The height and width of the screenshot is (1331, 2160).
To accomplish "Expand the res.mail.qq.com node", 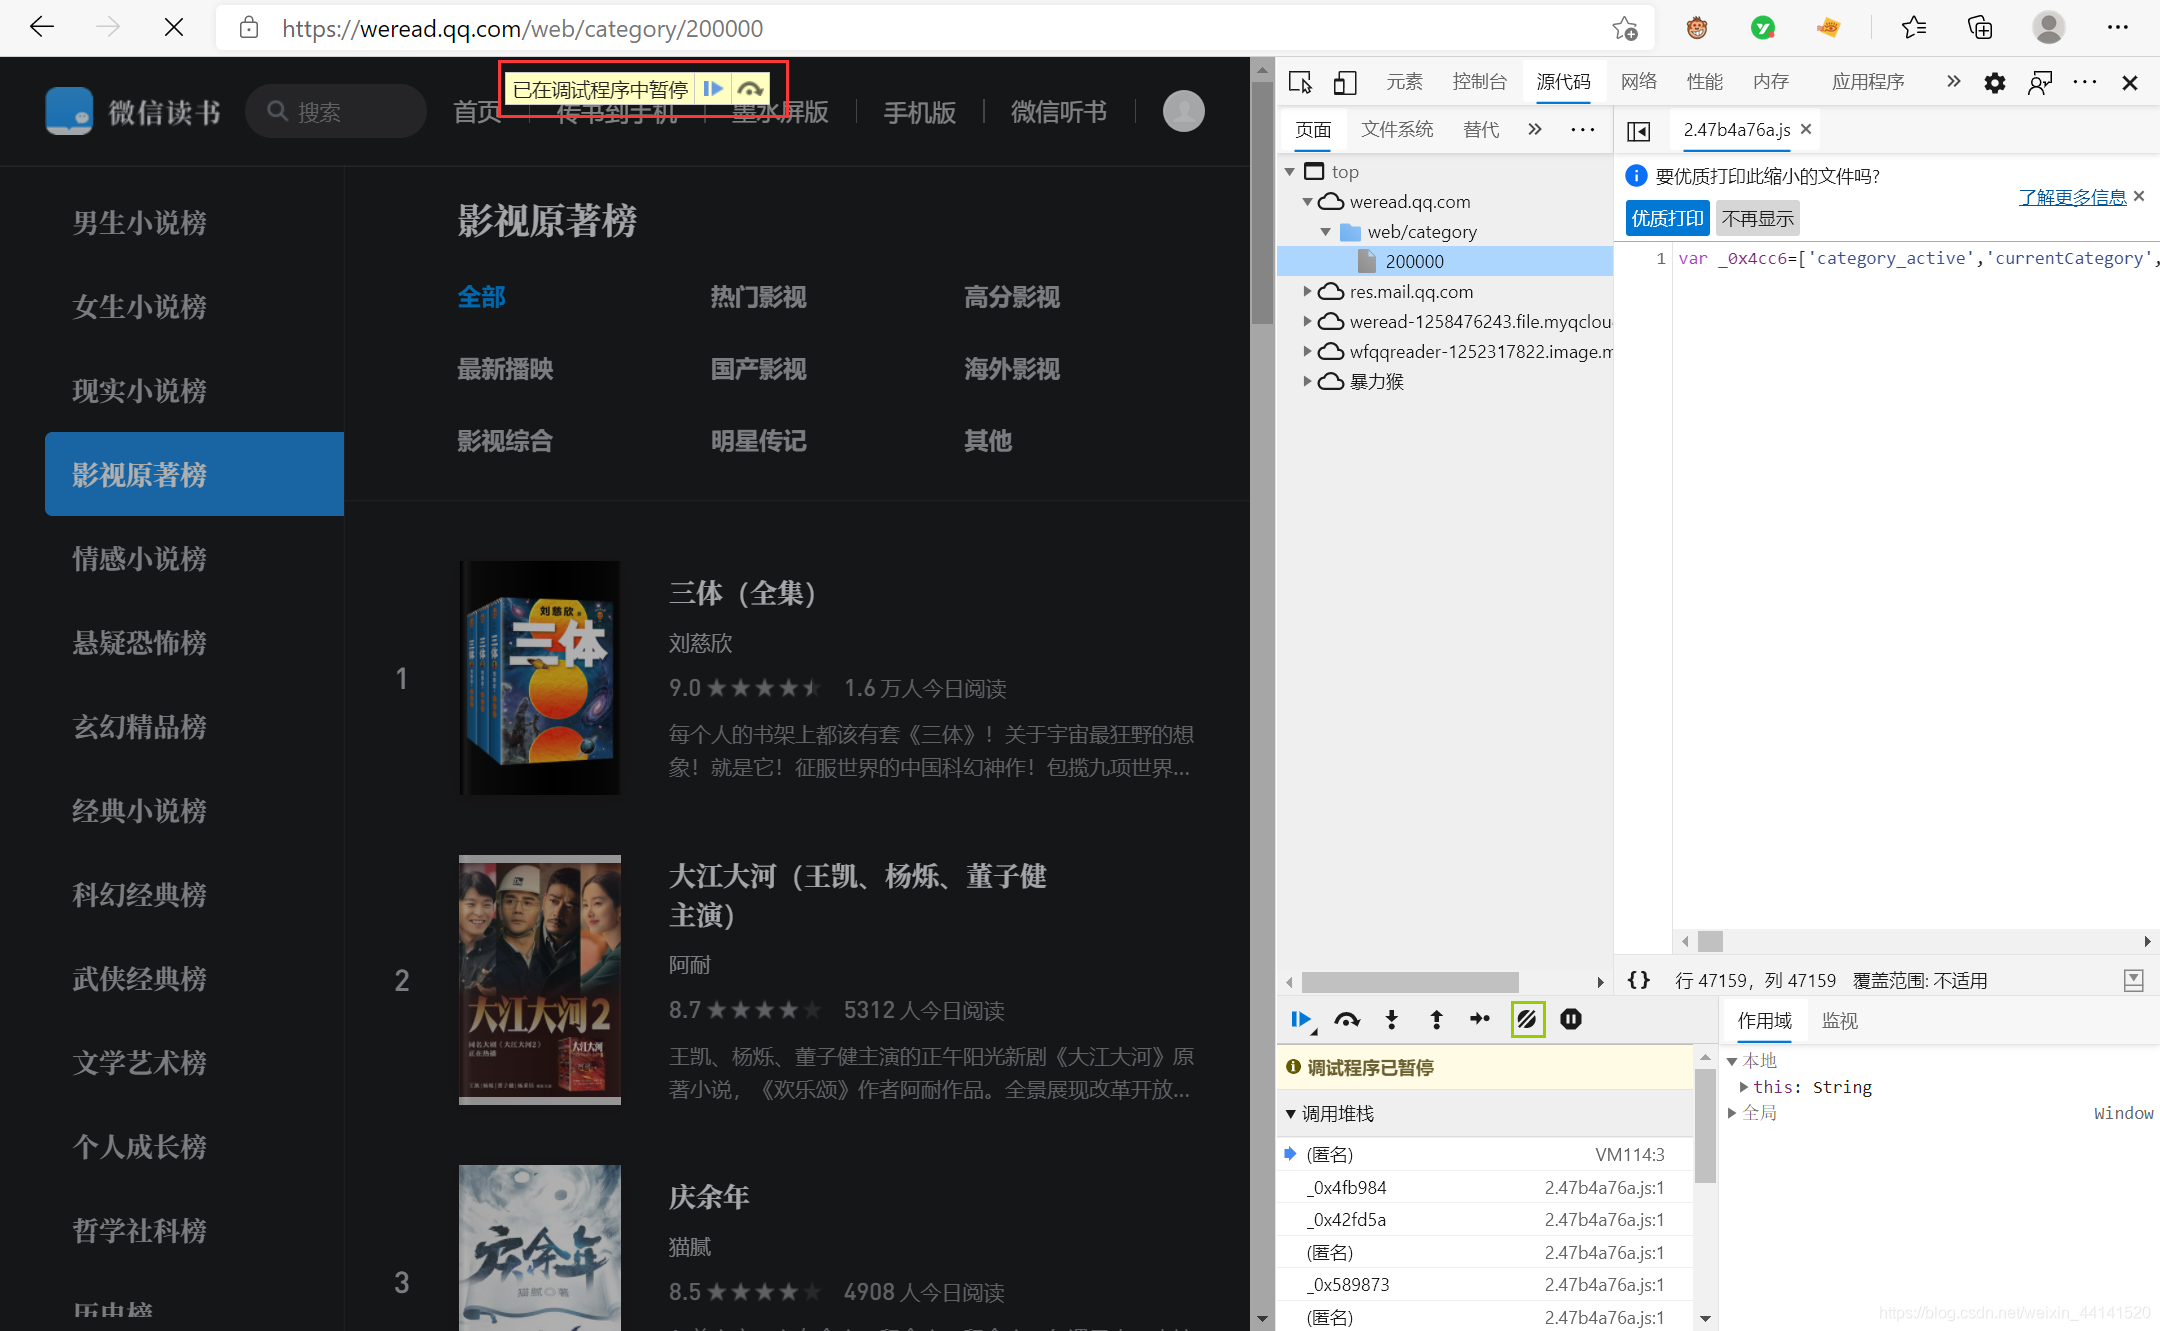I will pos(1307,292).
